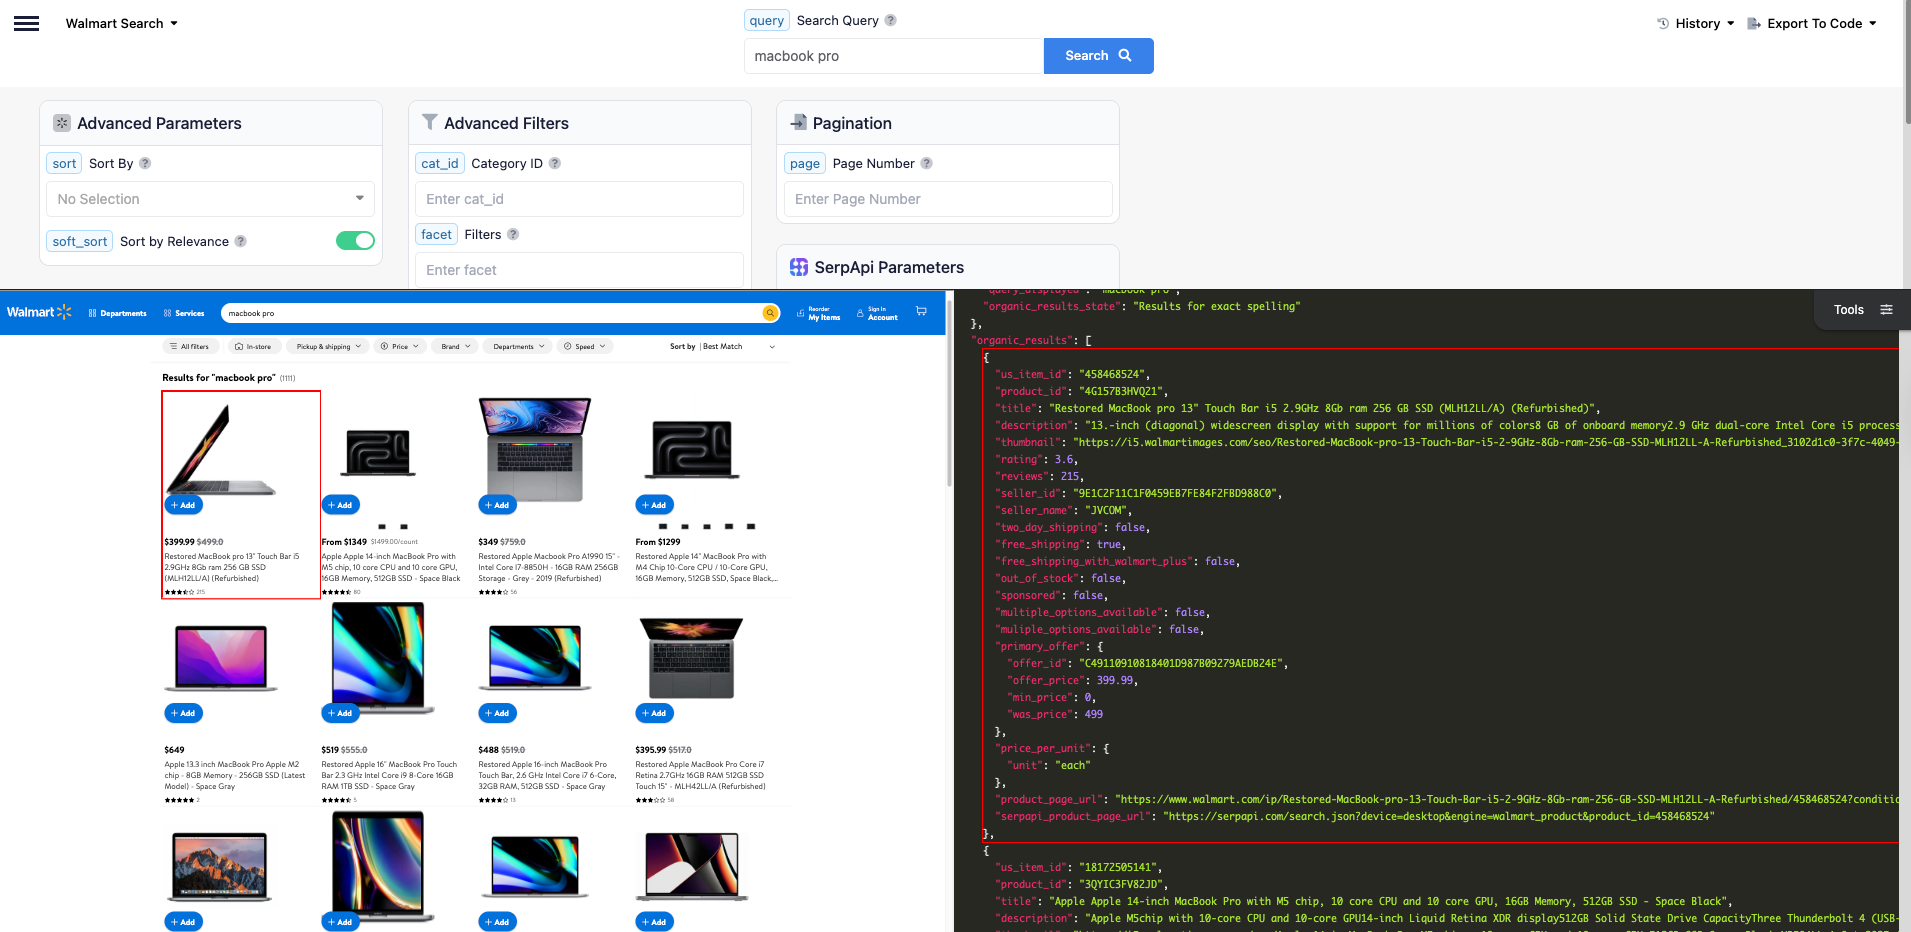Click the first product's MacBook thumbnail
1911x932 pixels.
click(220, 449)
